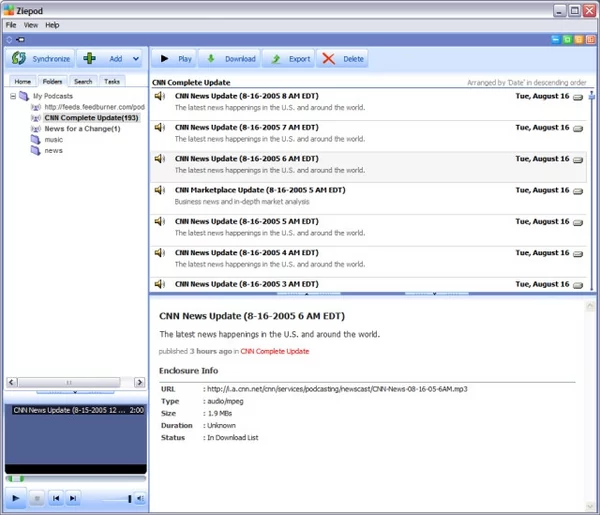Collapse the My Podcasts tree node
600x515 pixels.
[x=13, y=96]
